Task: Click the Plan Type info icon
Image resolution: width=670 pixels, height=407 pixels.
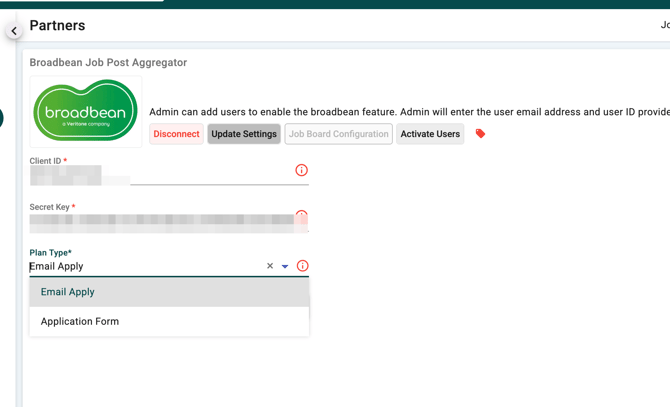Action: (x=302, y=266)
